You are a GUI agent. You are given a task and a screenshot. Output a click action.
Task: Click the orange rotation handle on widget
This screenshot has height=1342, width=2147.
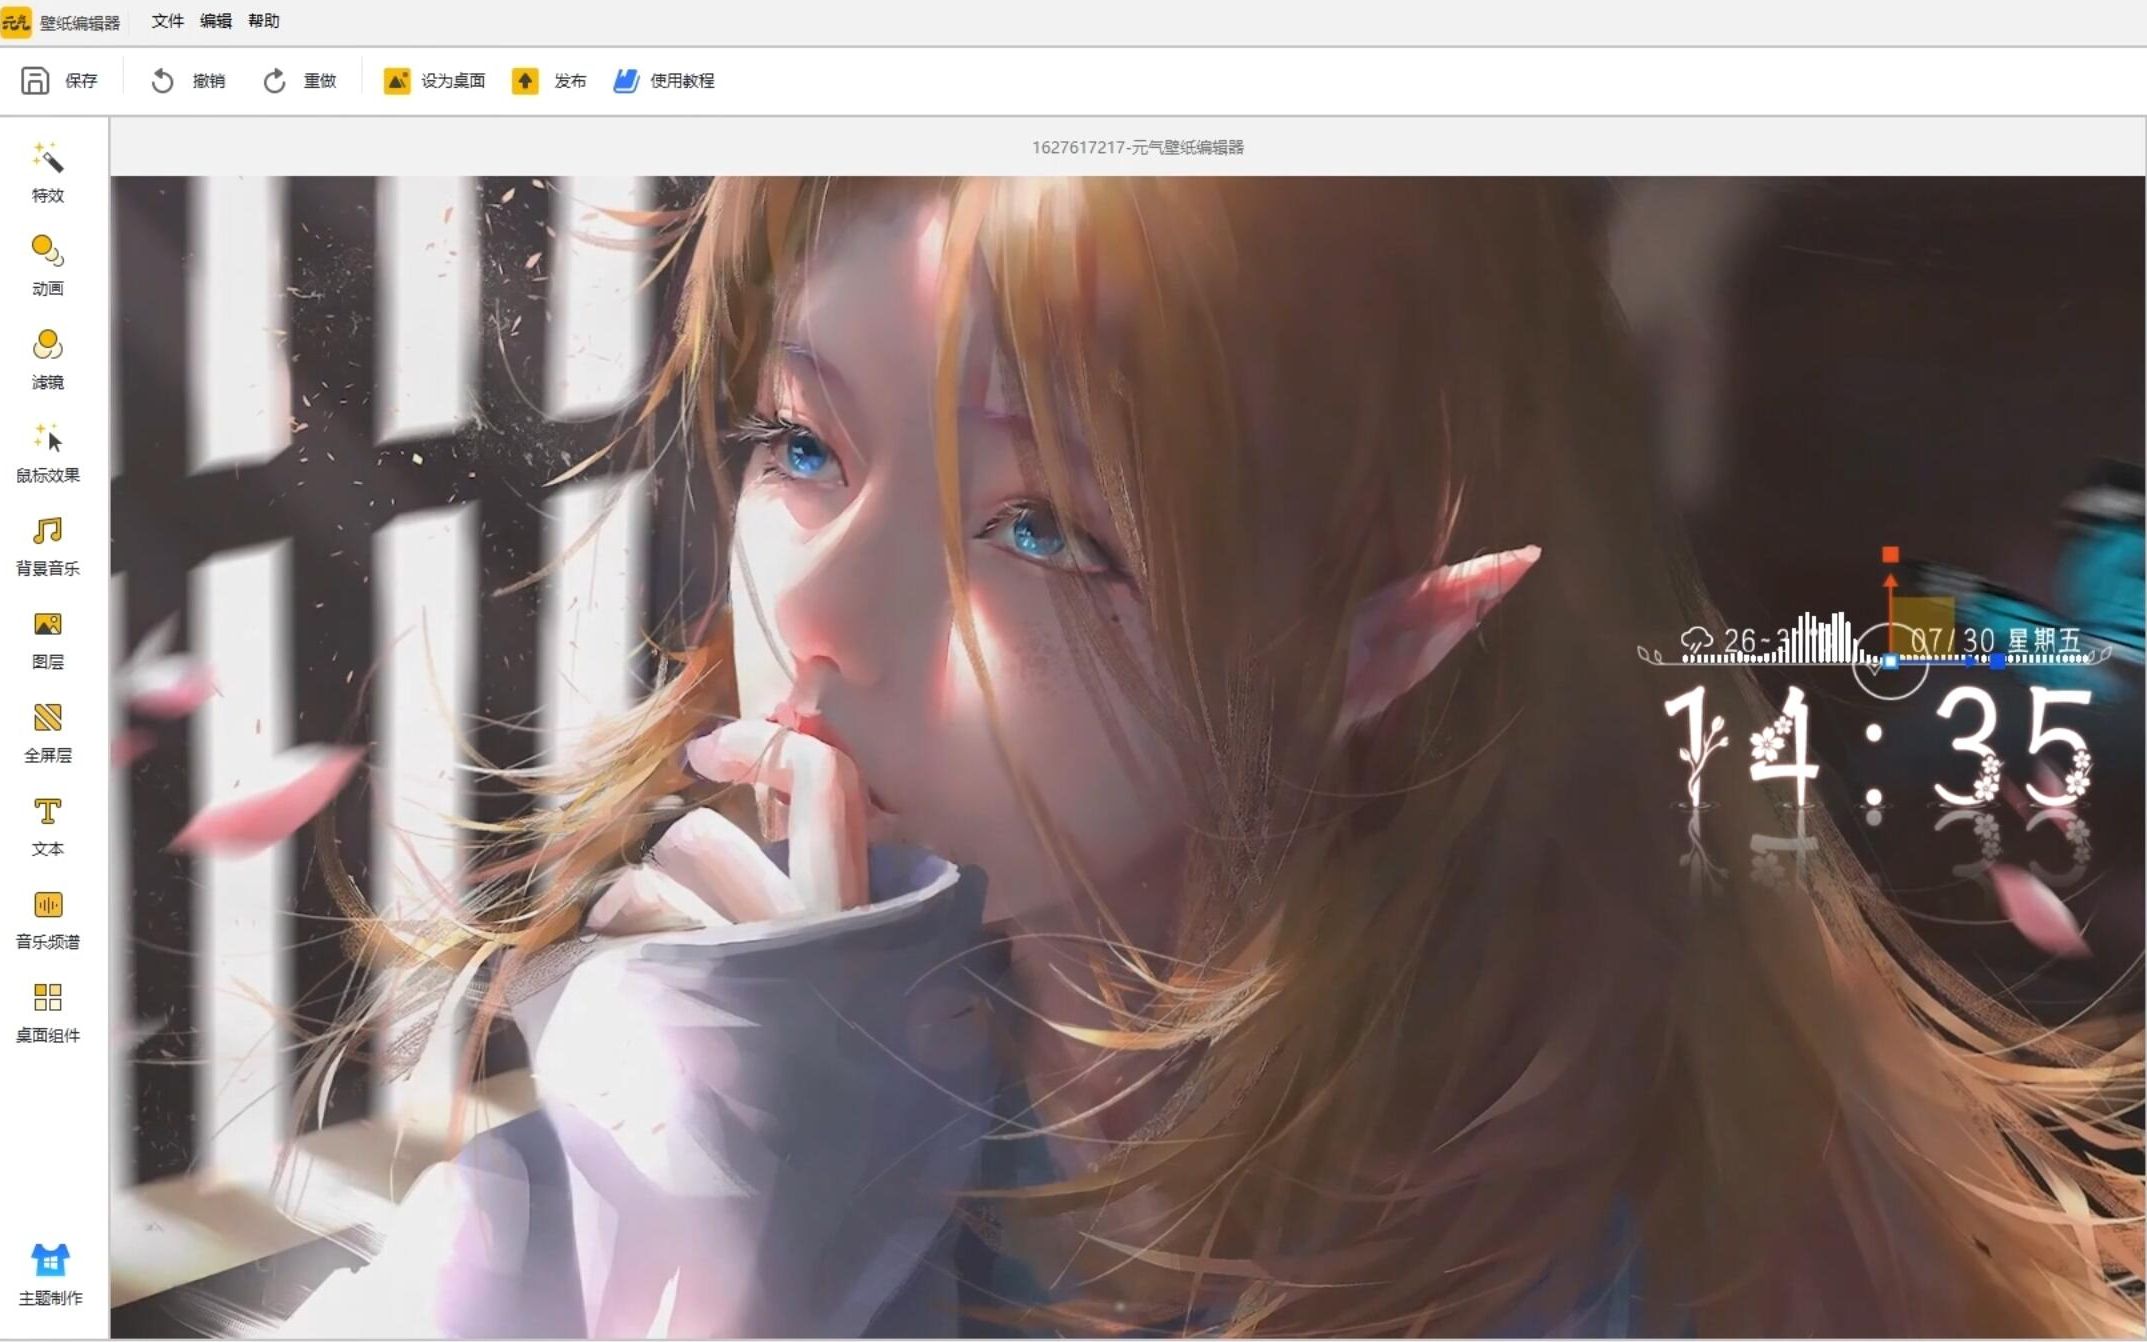(x=1890, y=554)
